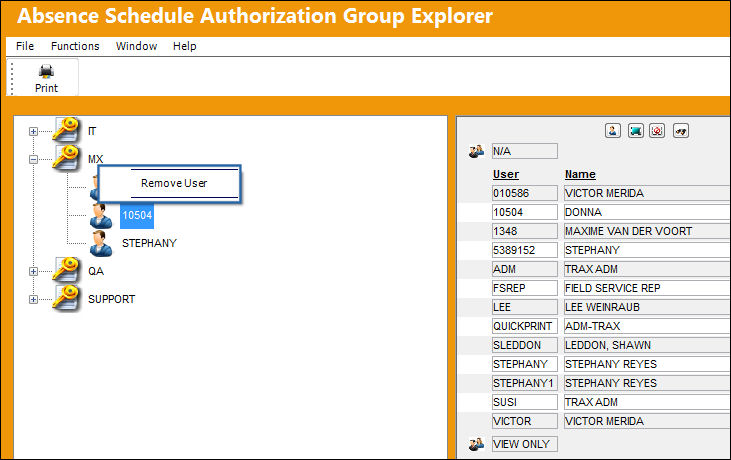Select user 10504 in MX tree
The height and width of the screenshot is (460, 731).
tap(137, 215)
